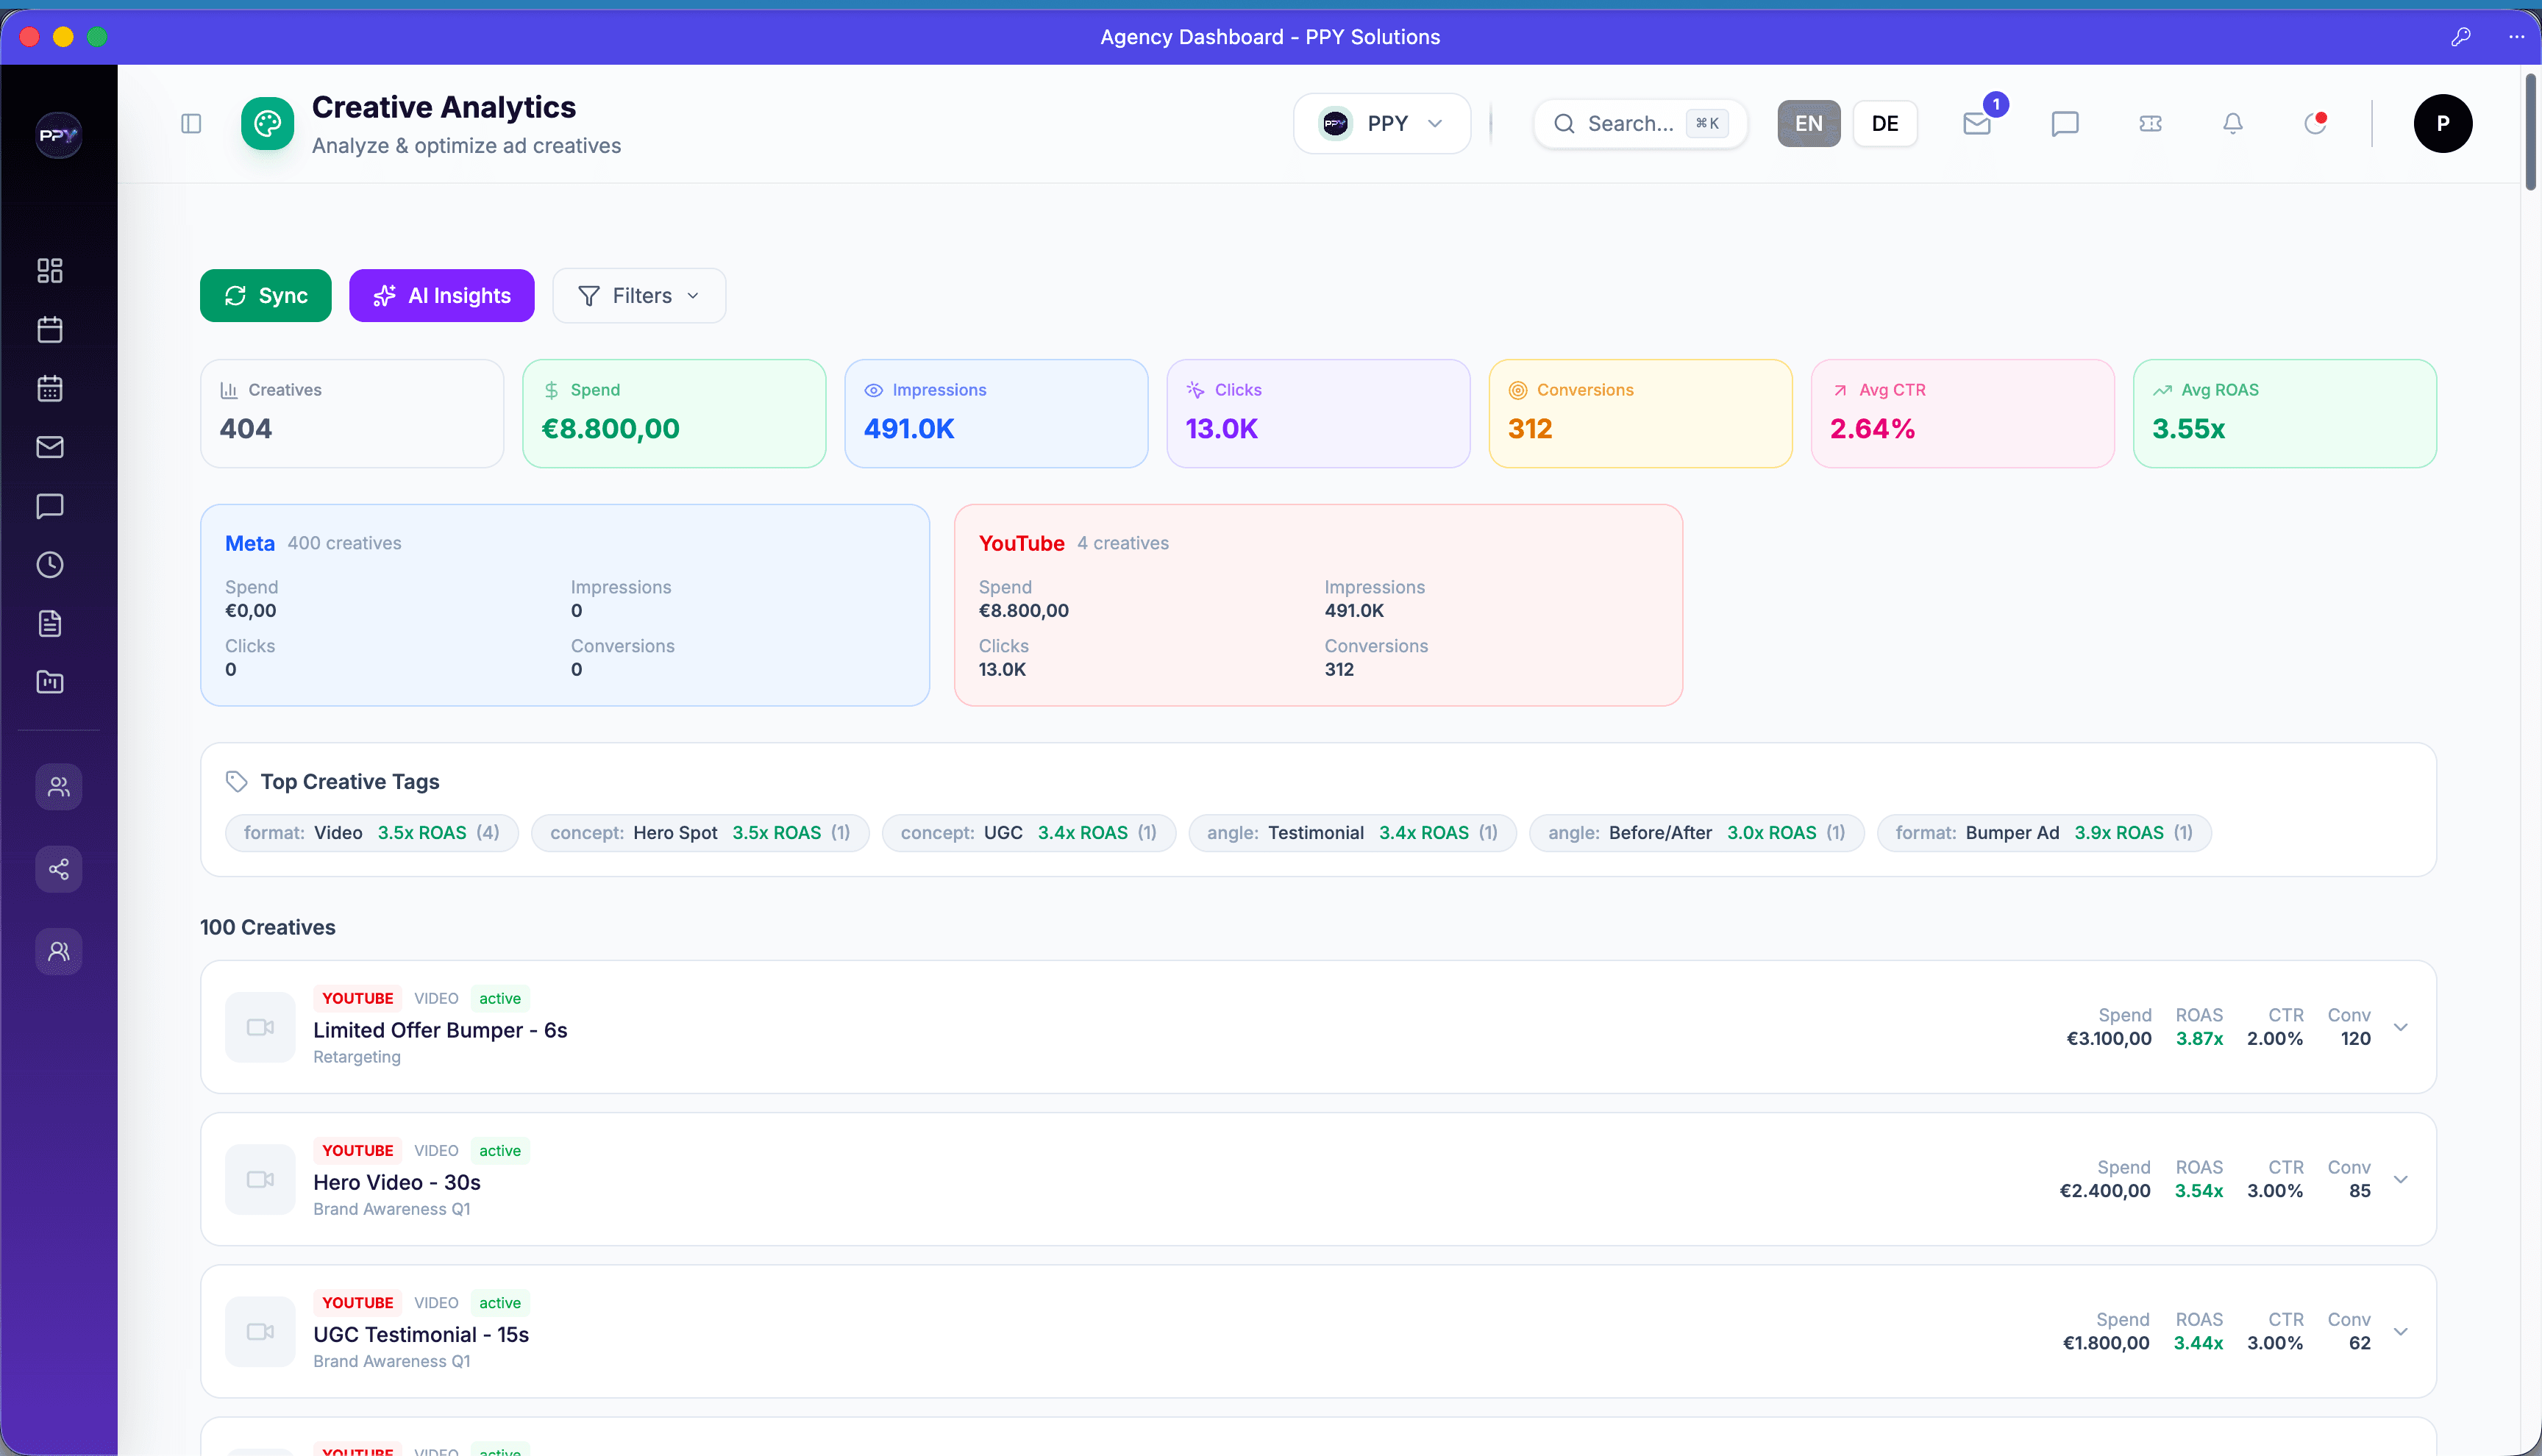The image size is (2542, 1456).
Task: Click the circular icon with the red dot
Action: tap(2315, 123)
